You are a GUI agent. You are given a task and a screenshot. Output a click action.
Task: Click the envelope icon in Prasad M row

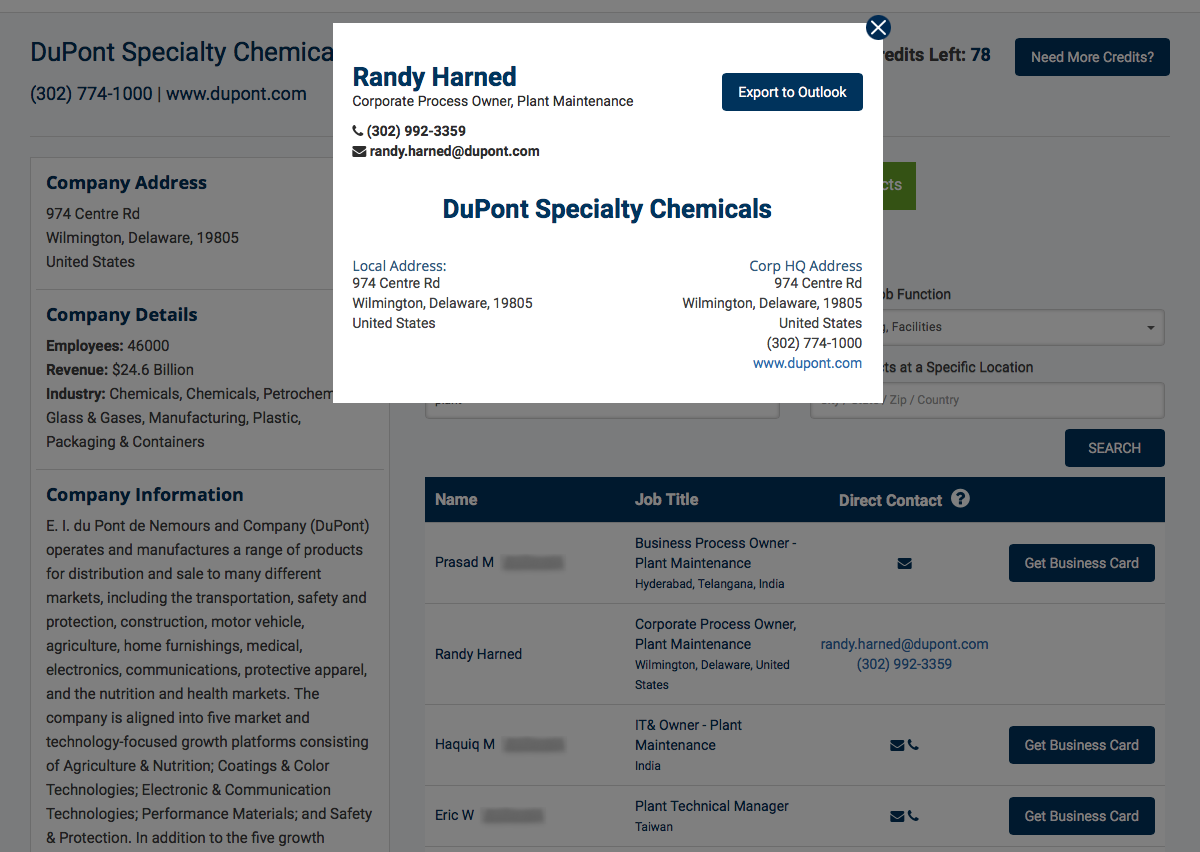click(x=904, y=564)
